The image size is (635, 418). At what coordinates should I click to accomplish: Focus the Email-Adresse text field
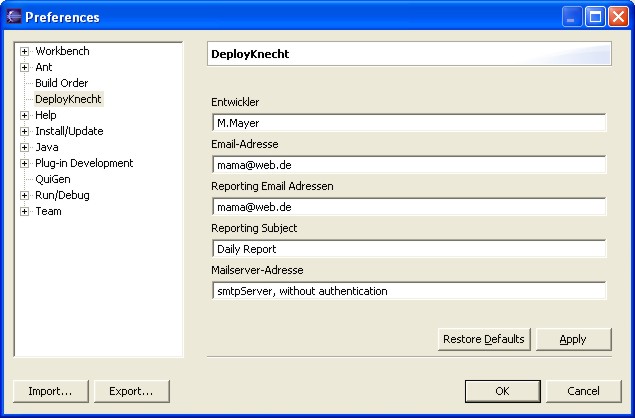[x=409, y=165]
